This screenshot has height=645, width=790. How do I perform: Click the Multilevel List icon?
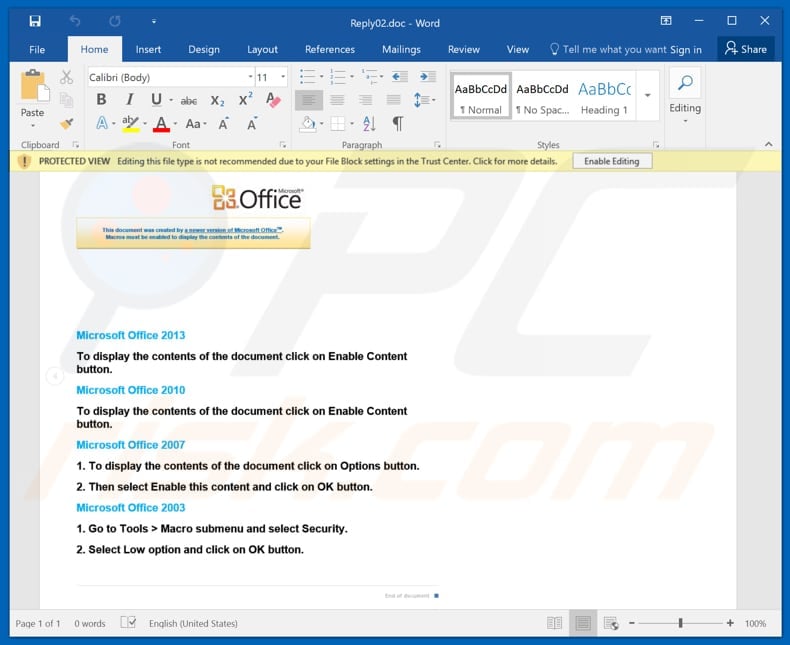click(x=369, y=77)
